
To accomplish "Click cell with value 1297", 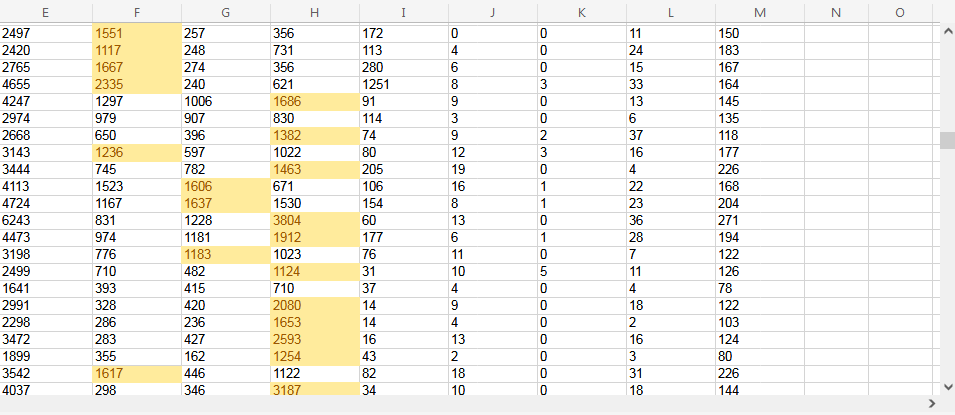I will [137, 102].
